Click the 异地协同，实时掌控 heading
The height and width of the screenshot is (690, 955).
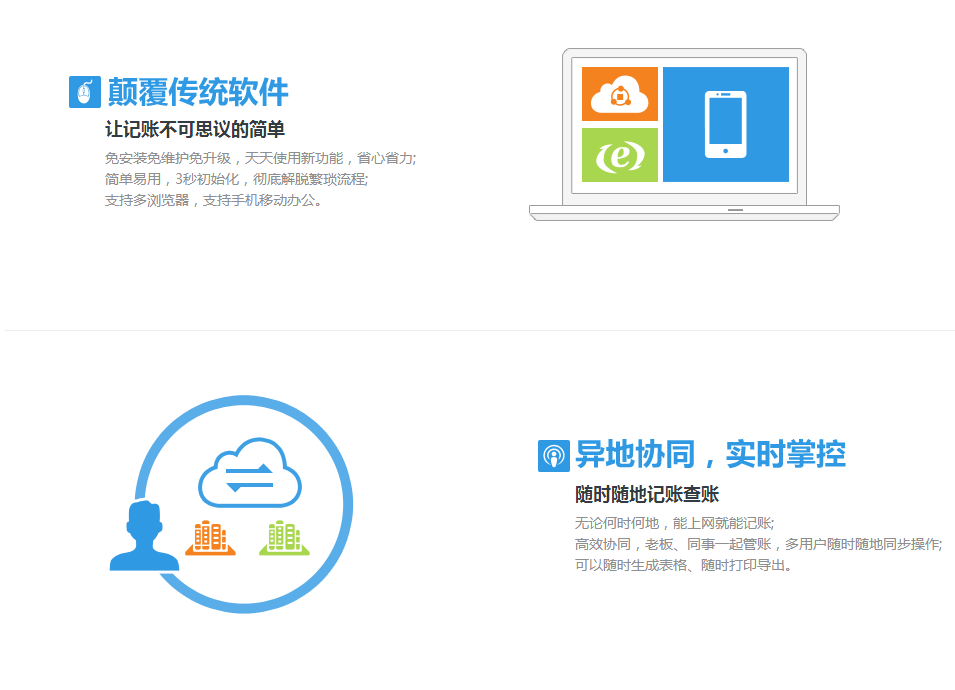point(710,455)
